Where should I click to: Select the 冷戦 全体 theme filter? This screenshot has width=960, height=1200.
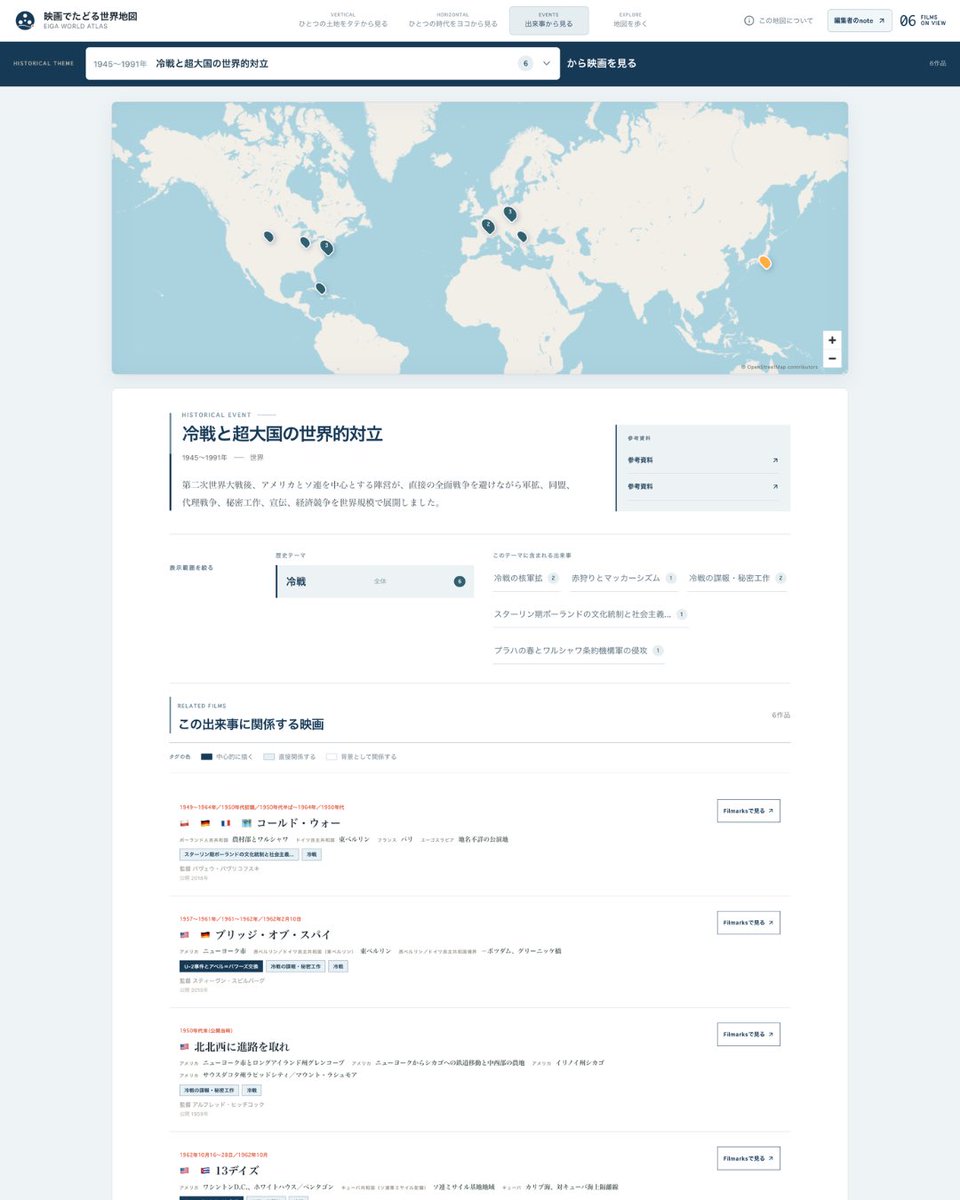[375, 581]
